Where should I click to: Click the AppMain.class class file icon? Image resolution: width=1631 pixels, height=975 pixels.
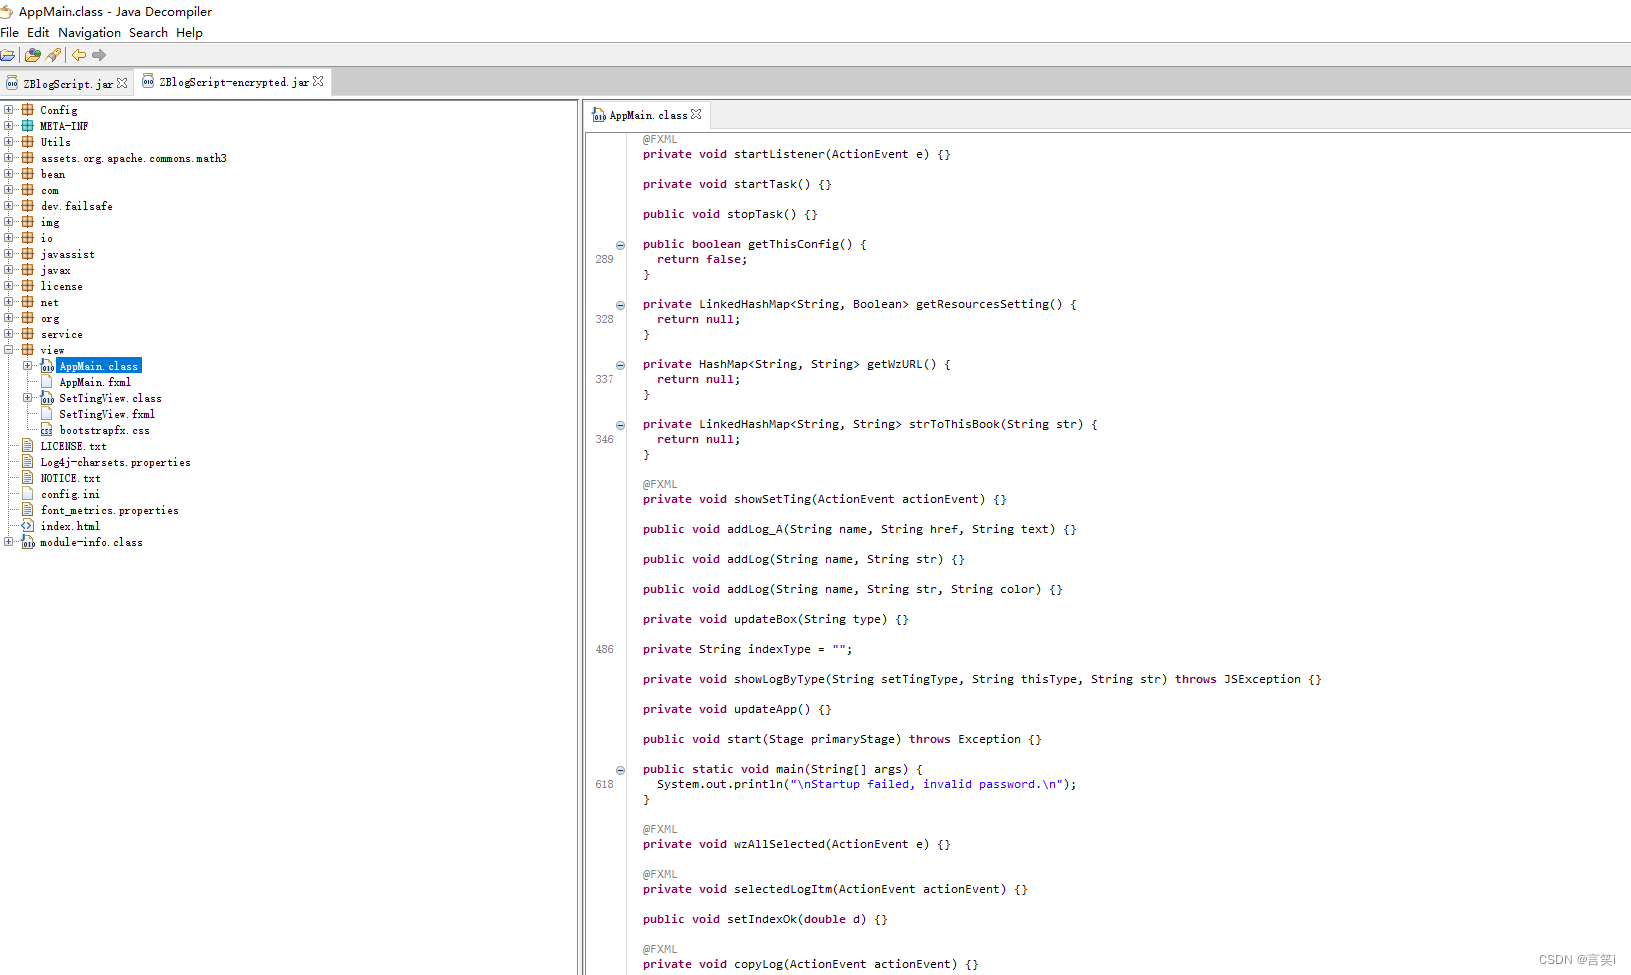[47, 366]
